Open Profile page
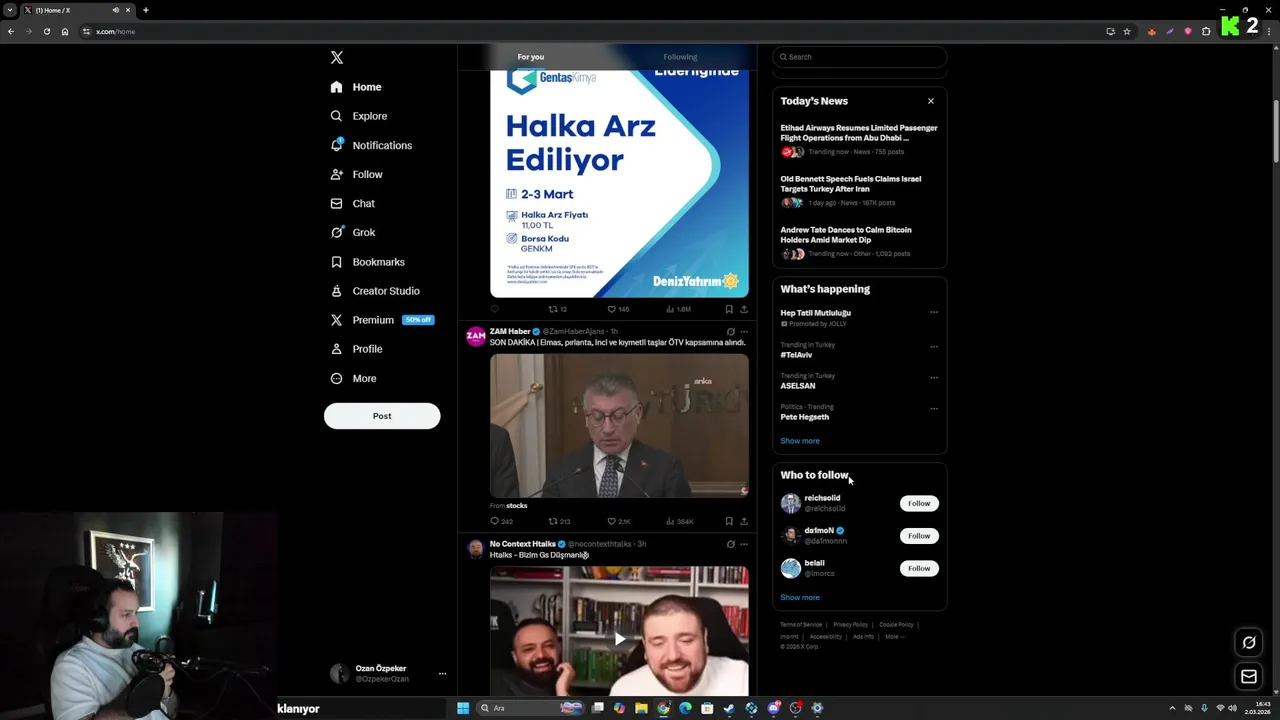1280x720 pixels. [356, 349]
